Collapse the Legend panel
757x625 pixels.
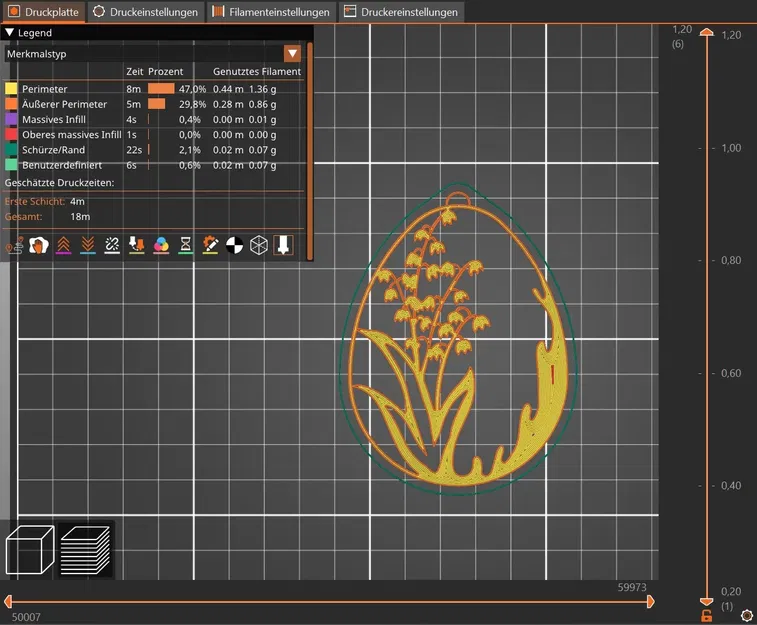(x=10, y=32)
